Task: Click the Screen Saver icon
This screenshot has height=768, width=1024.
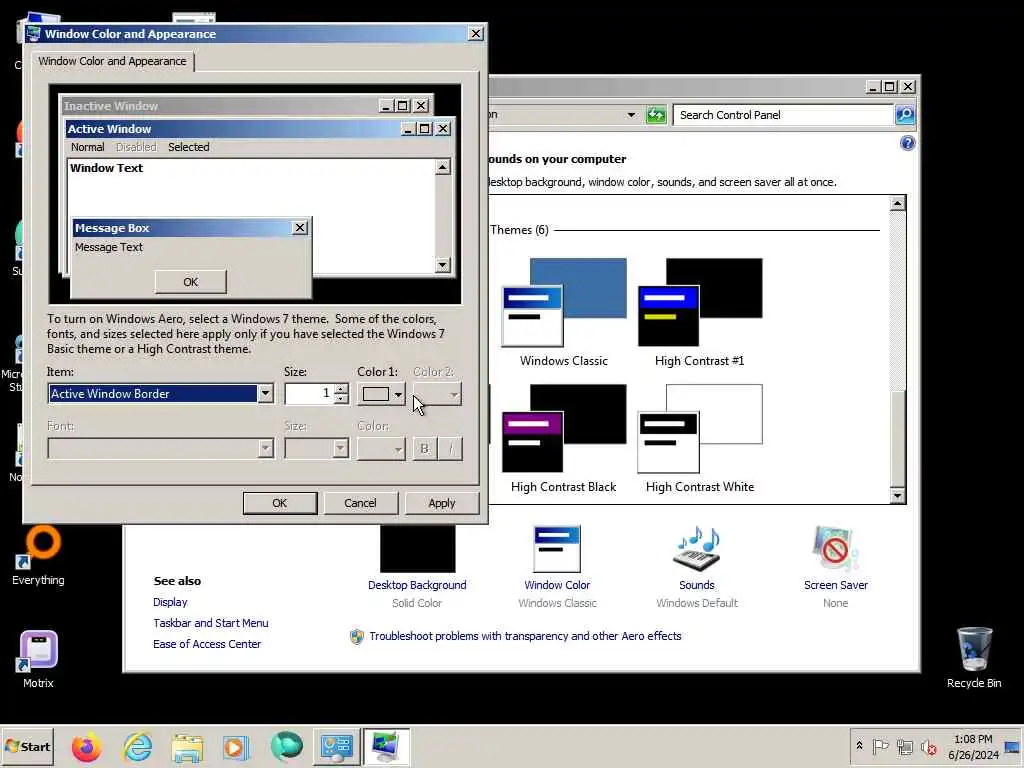Action: 835,549
